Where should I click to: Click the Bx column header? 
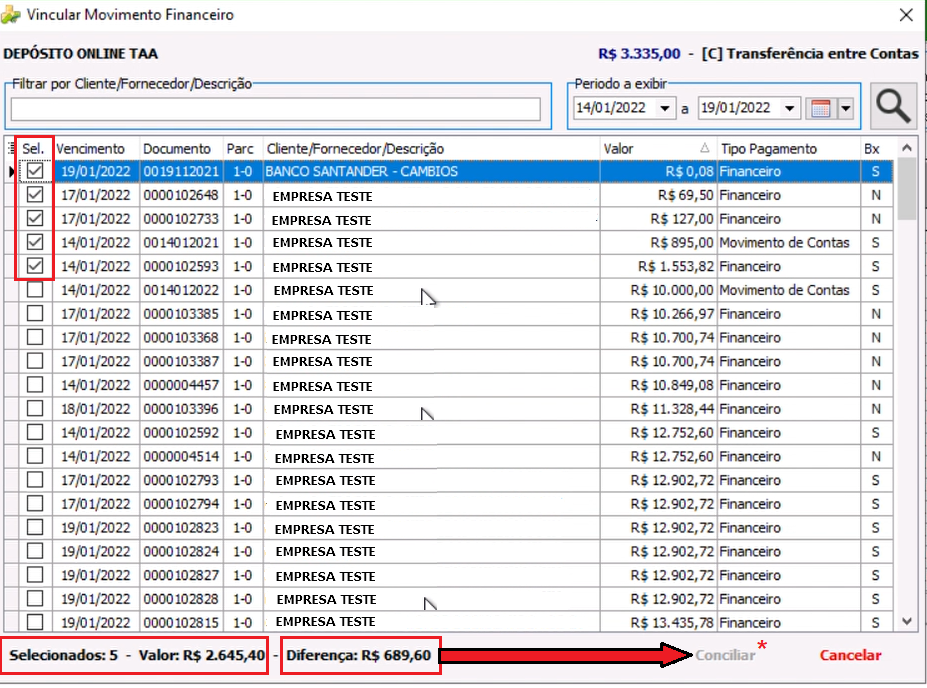coord(876,148)
